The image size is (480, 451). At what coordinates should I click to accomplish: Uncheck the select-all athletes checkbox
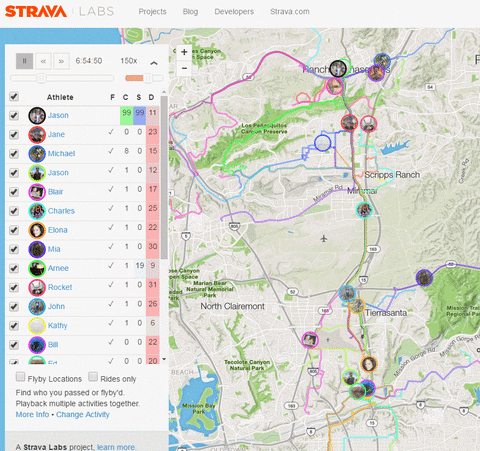coord(14,96)
